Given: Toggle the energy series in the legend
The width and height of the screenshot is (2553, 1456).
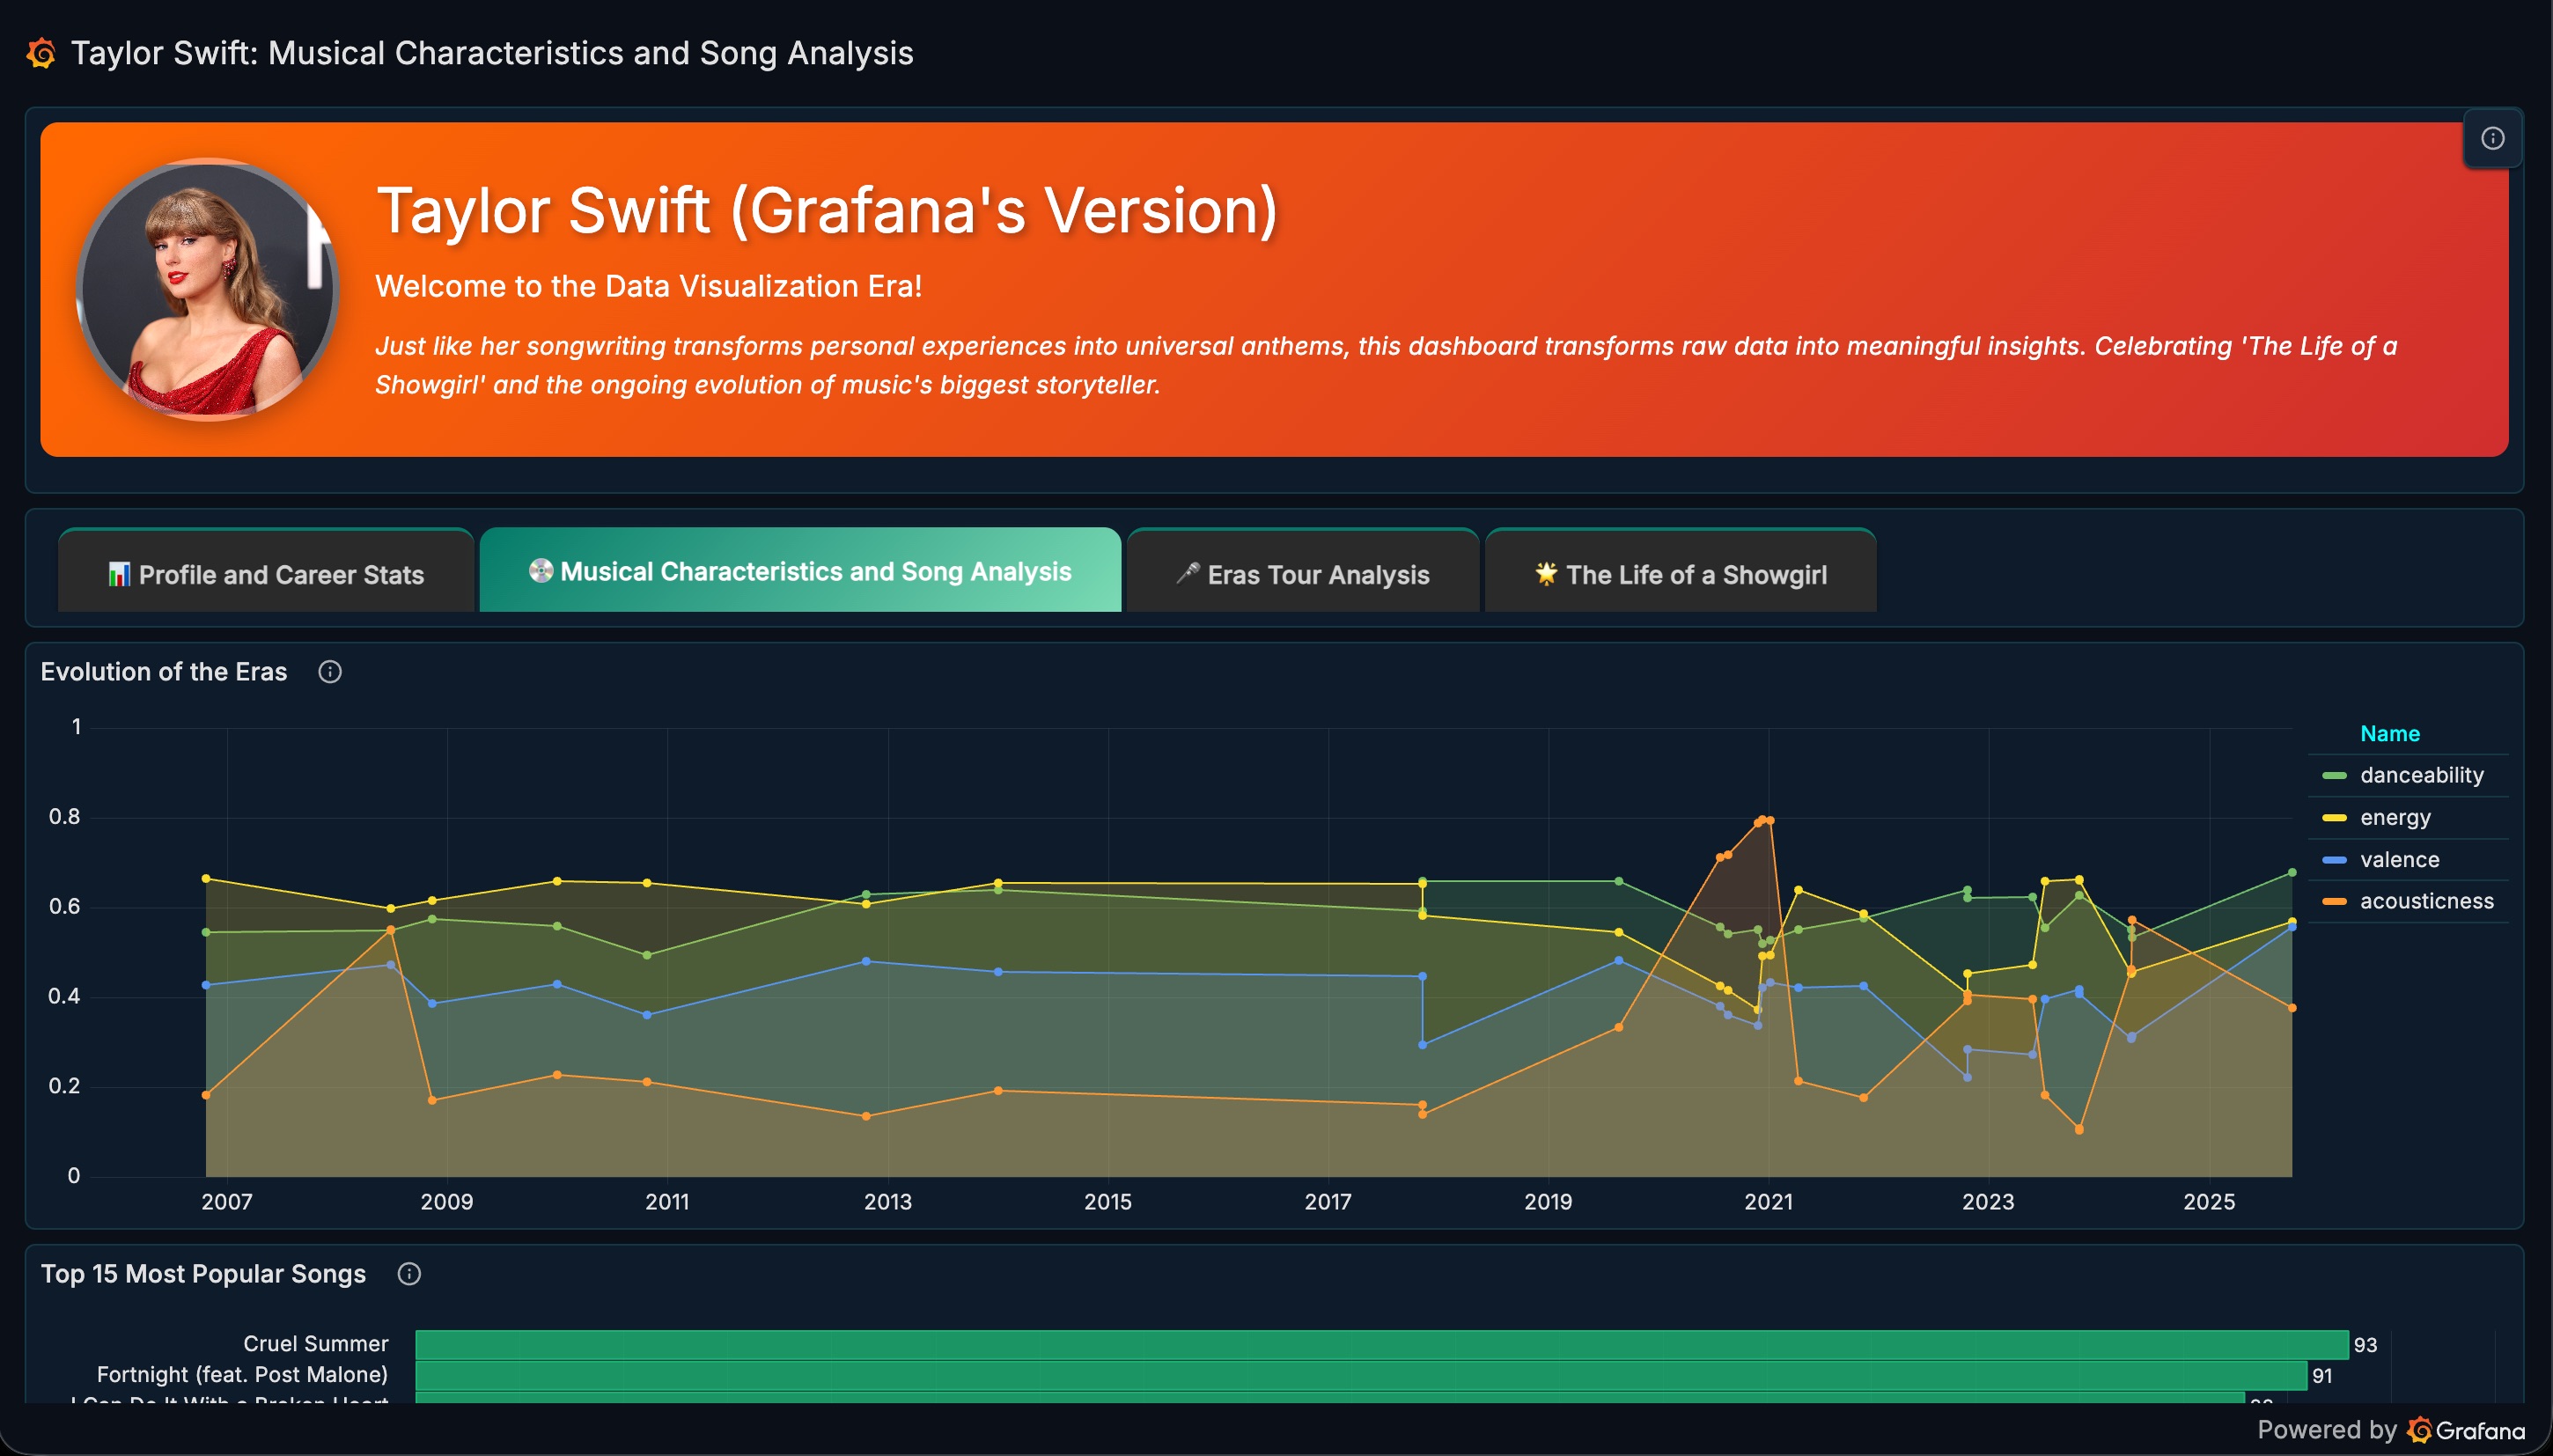Looking at the screenshot, I should 2394,817.
